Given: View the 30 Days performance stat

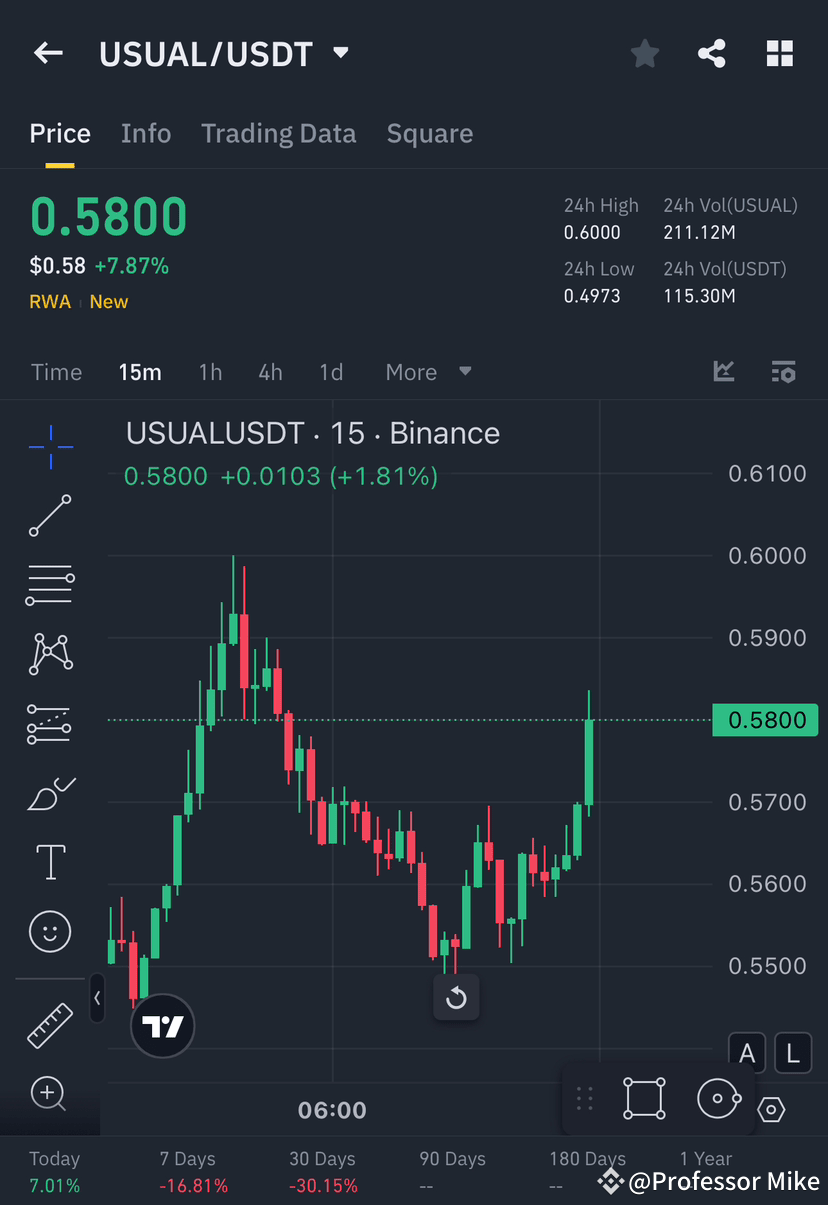Looking at the screenshot, I should click(x=321, y=1170).
